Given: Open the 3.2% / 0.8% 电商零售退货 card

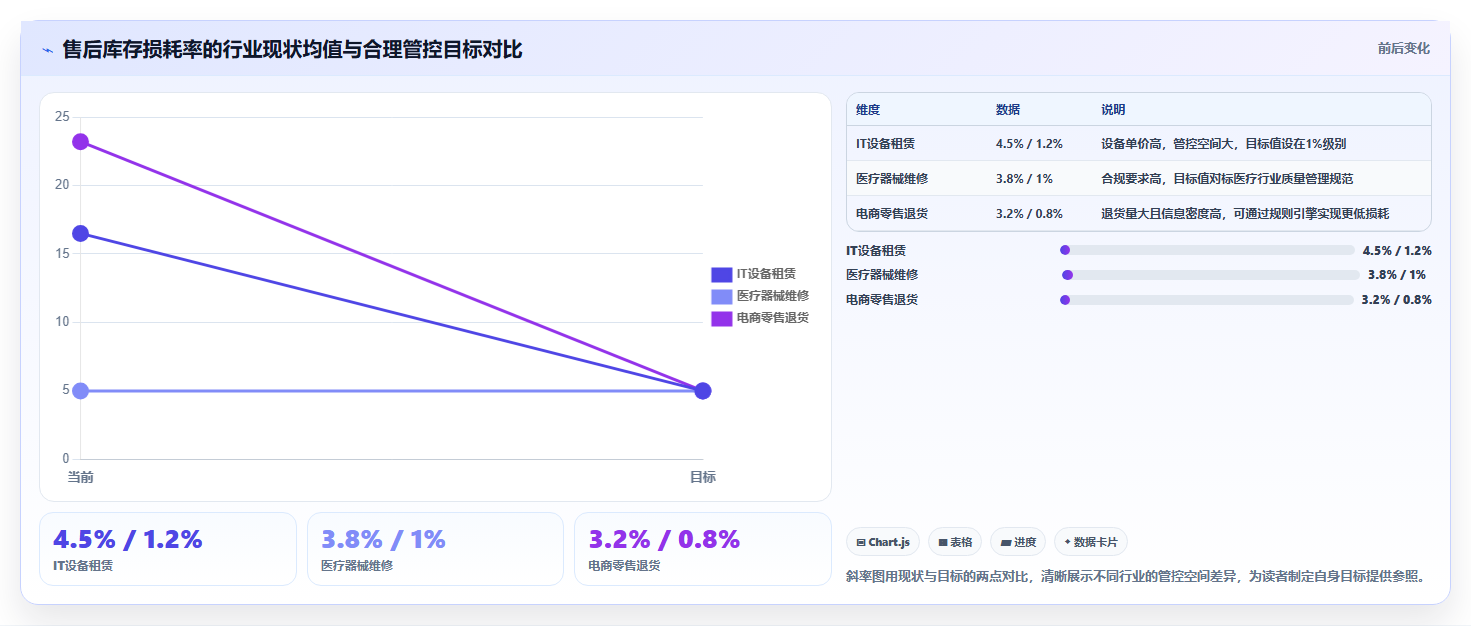Looking at the screenshot, I should (703, 549).
